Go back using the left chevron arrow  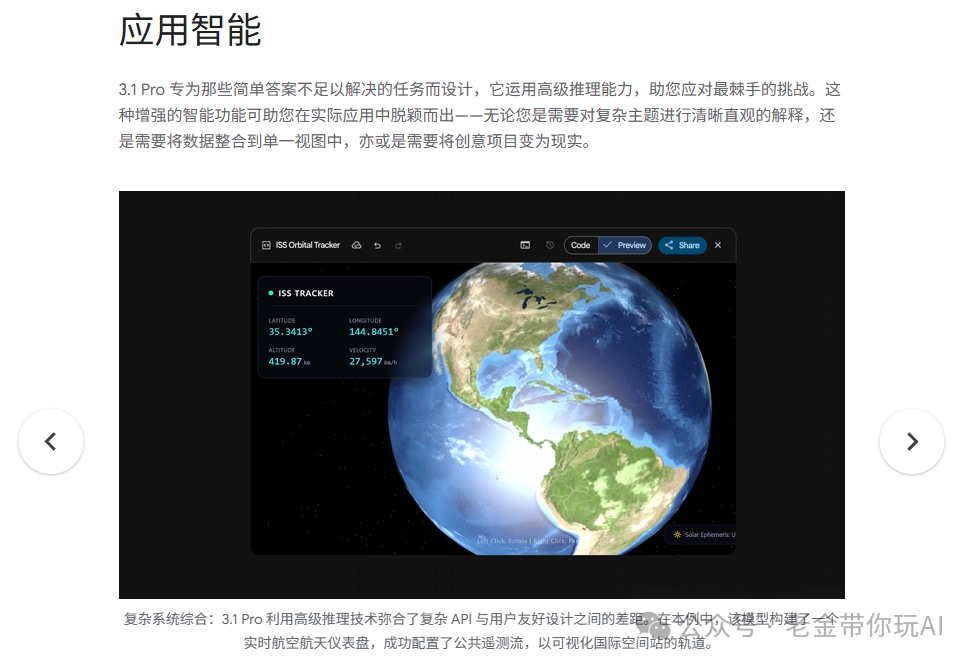click(x=51, y=440)
